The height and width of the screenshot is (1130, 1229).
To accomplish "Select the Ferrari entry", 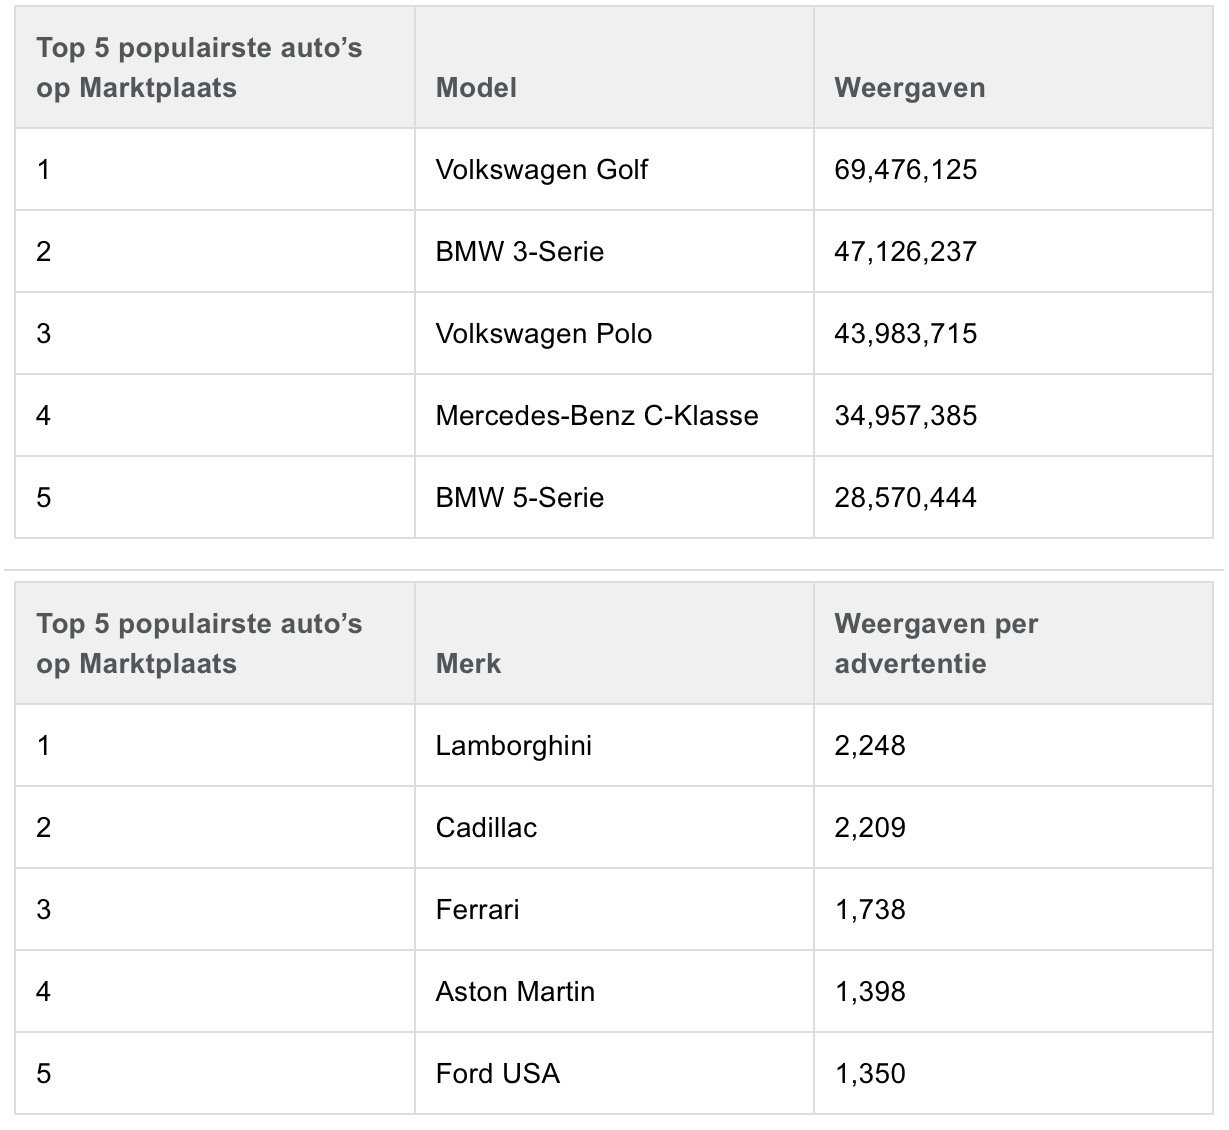I will pos(477,910).
